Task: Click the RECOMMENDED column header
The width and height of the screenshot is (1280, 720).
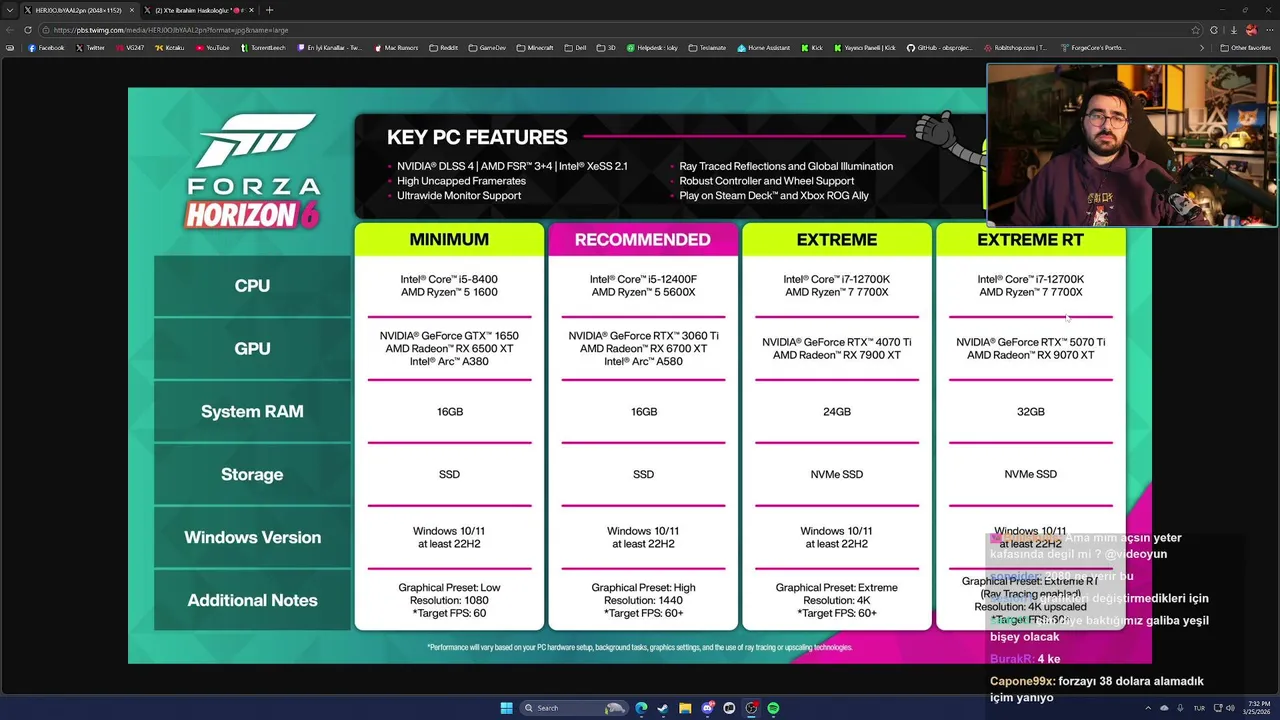Action: 643,240
